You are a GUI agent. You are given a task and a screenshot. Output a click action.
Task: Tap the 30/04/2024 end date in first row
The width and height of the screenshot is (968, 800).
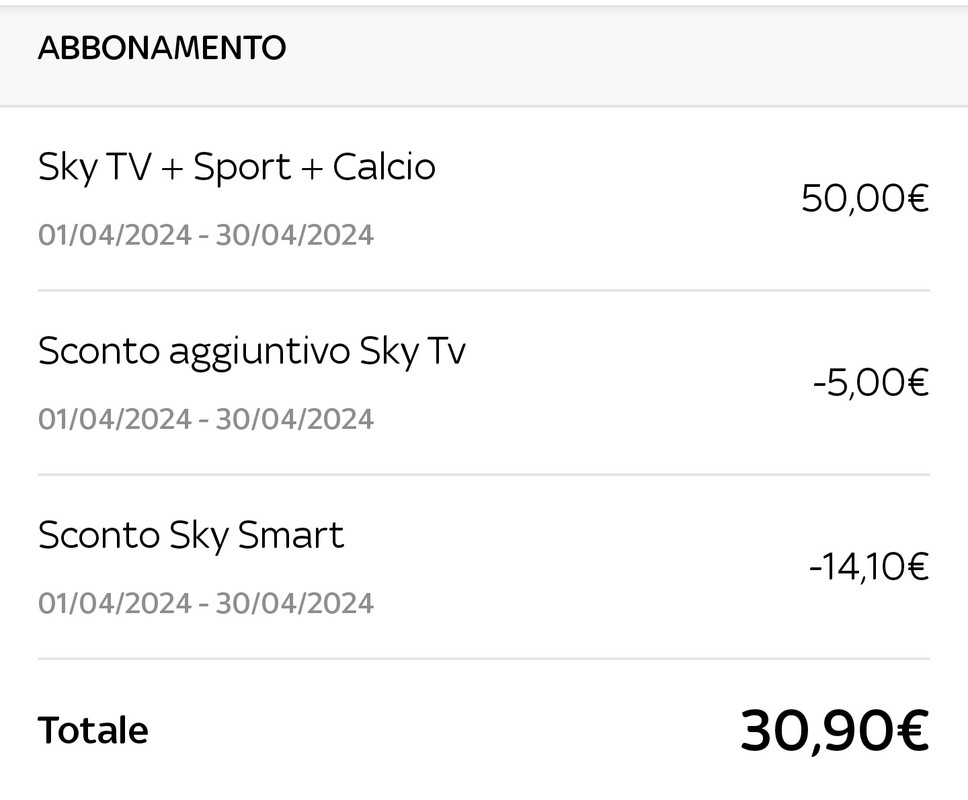coord(294,235)
